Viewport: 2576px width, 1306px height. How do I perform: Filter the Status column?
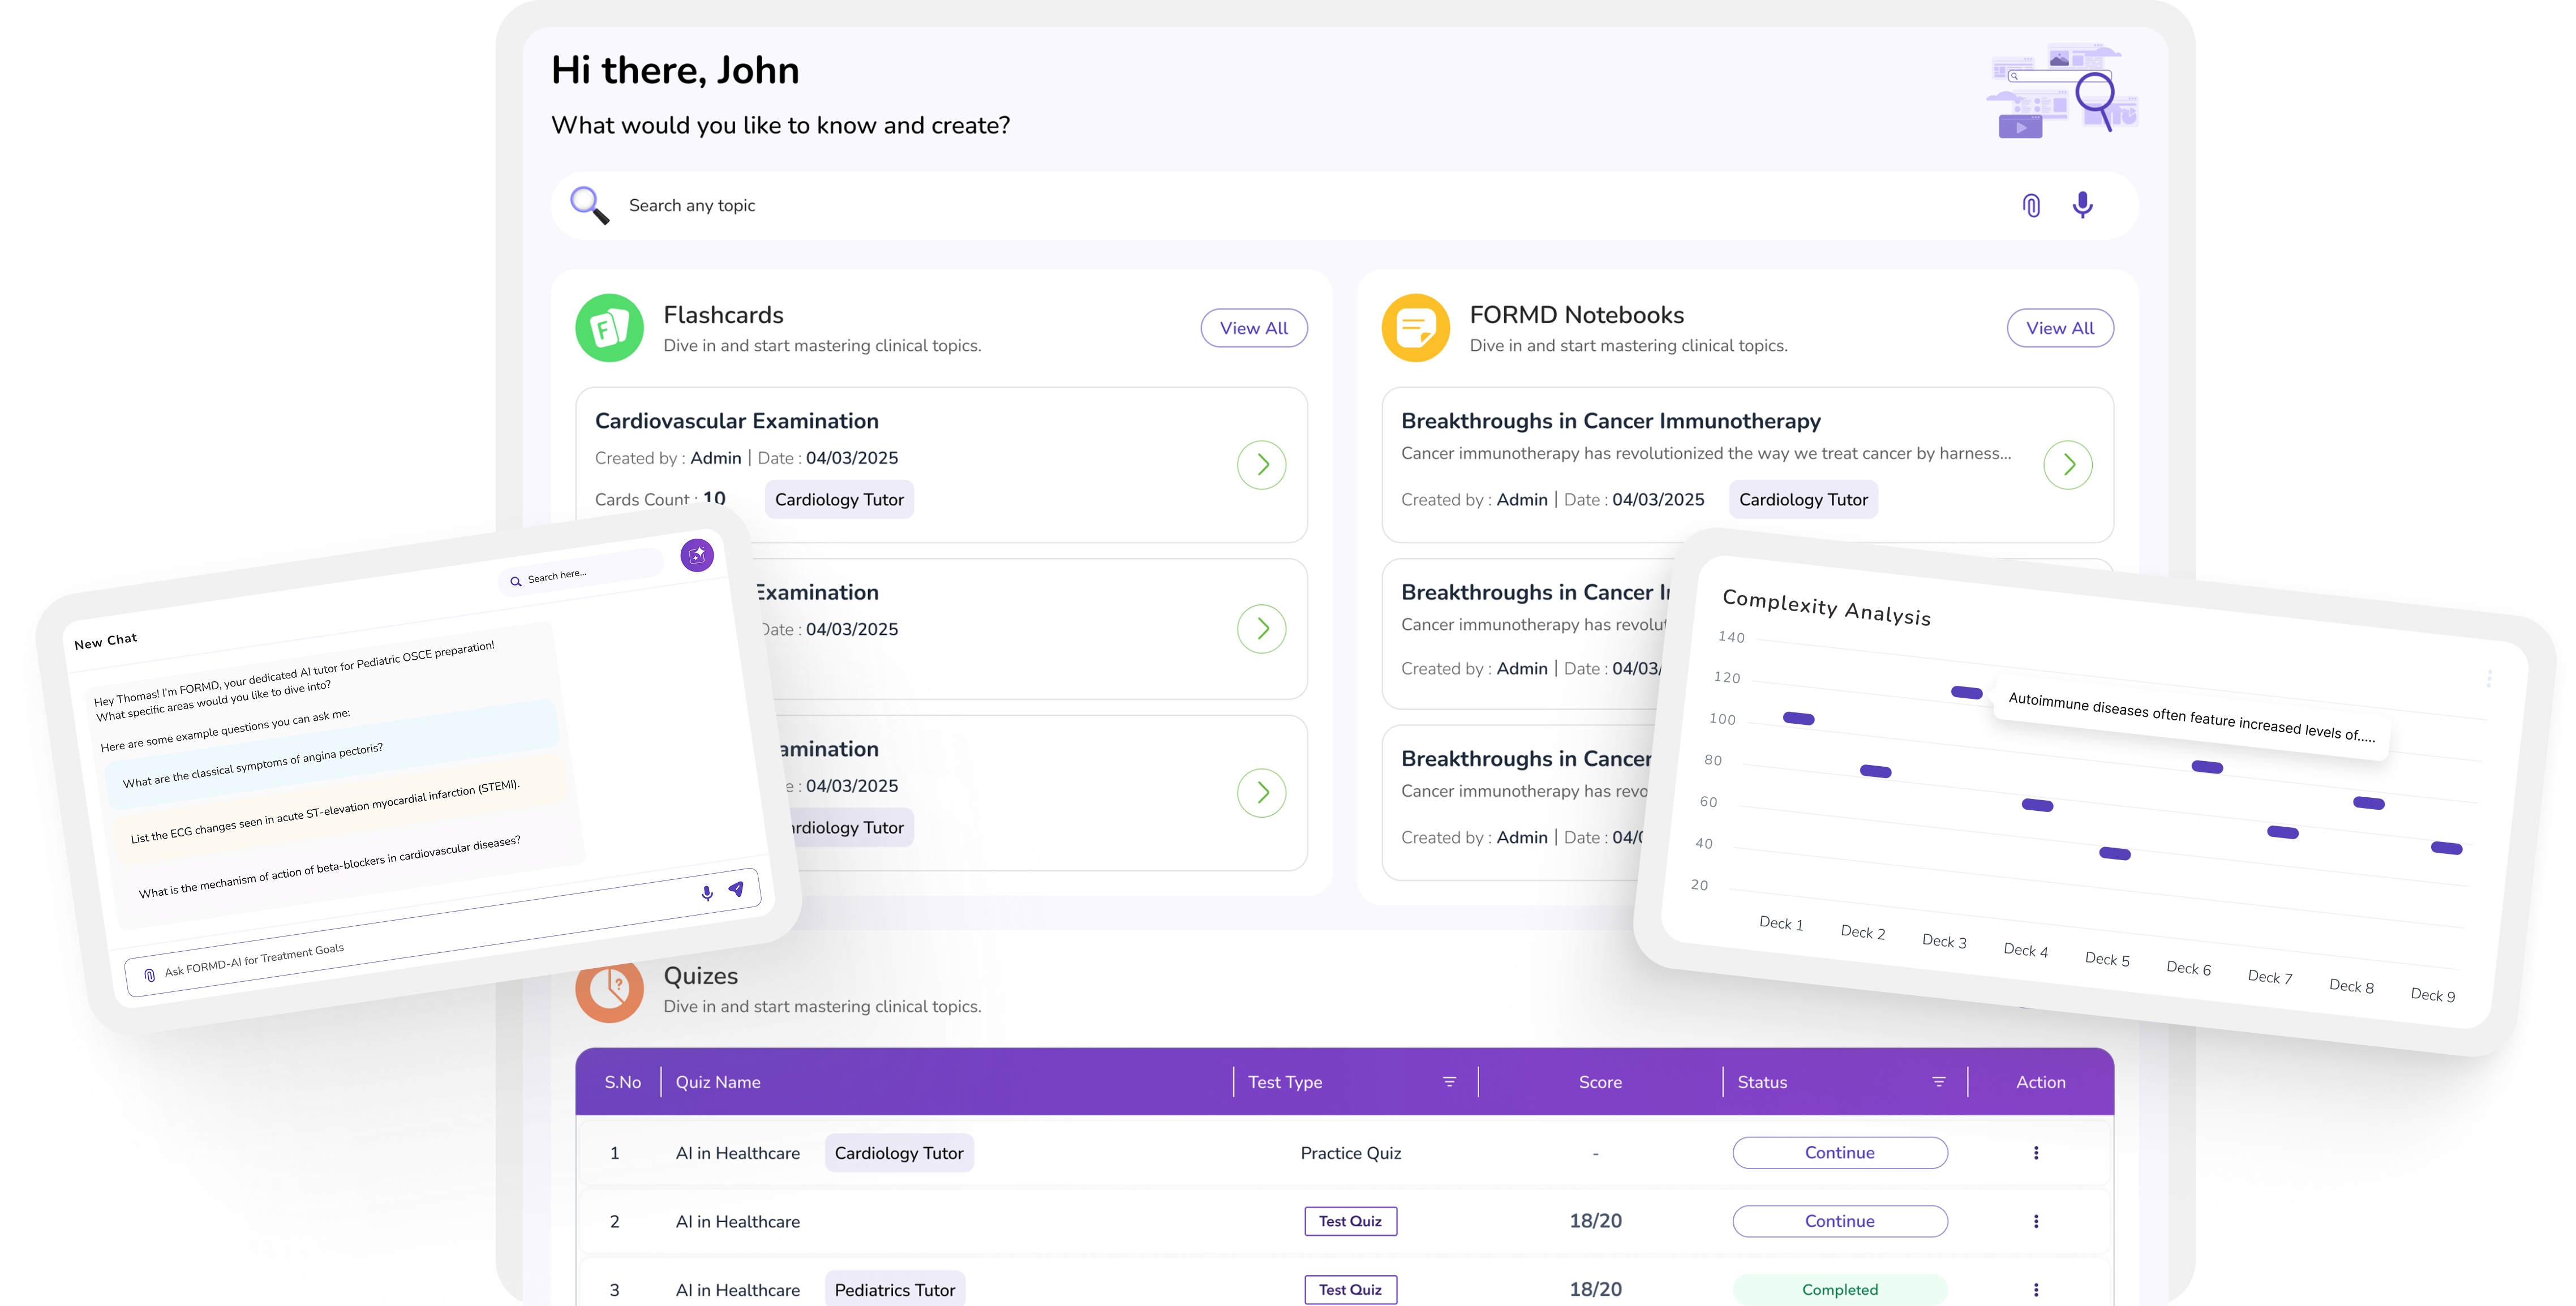(1938, 1082)
